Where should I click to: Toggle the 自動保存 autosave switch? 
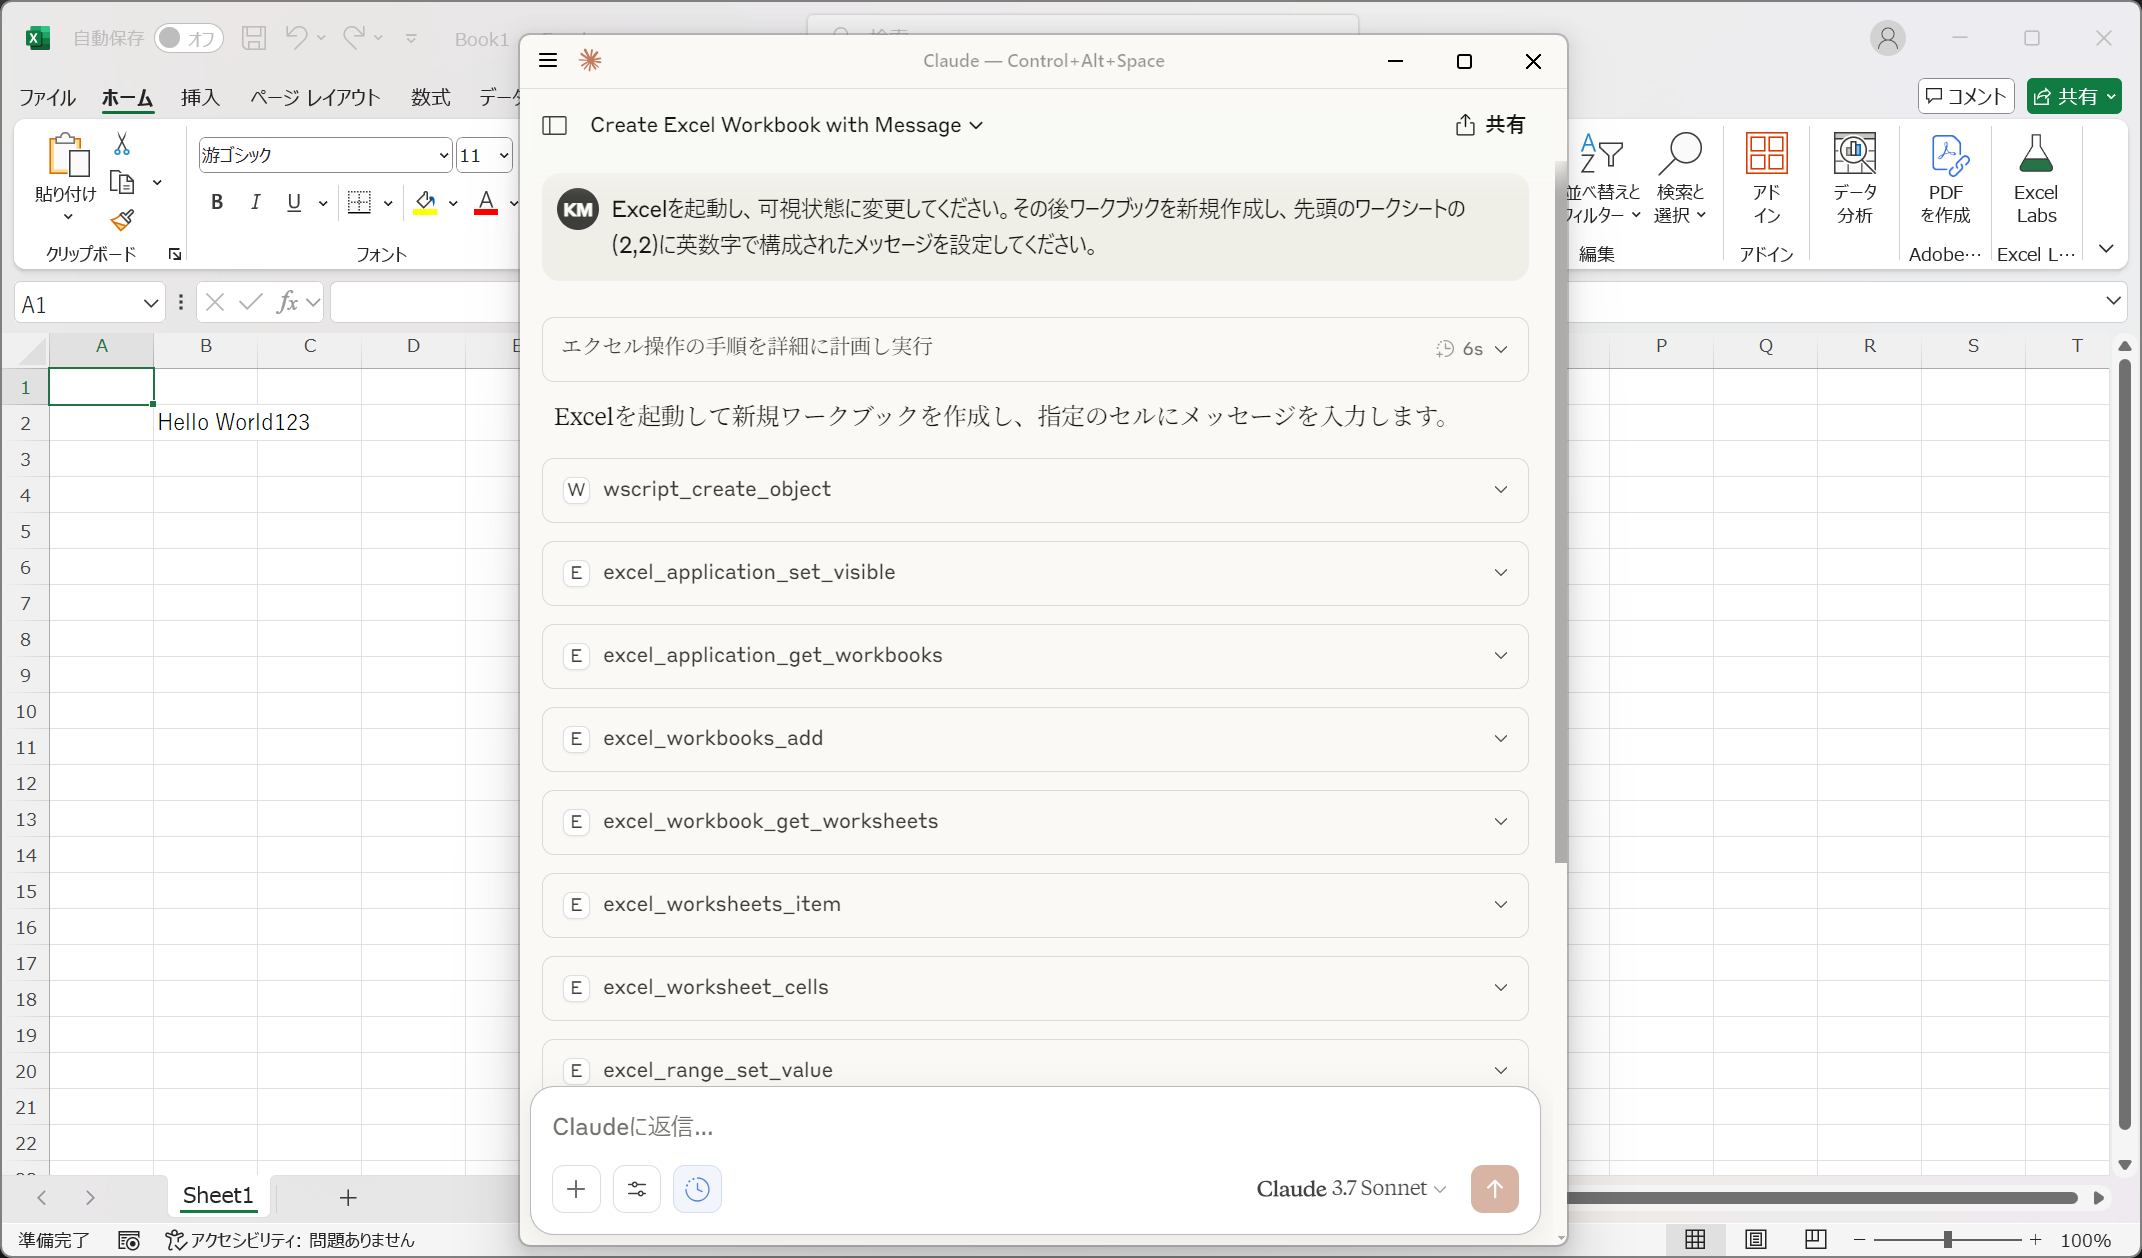pyautogui.click(x=188, y=38)
